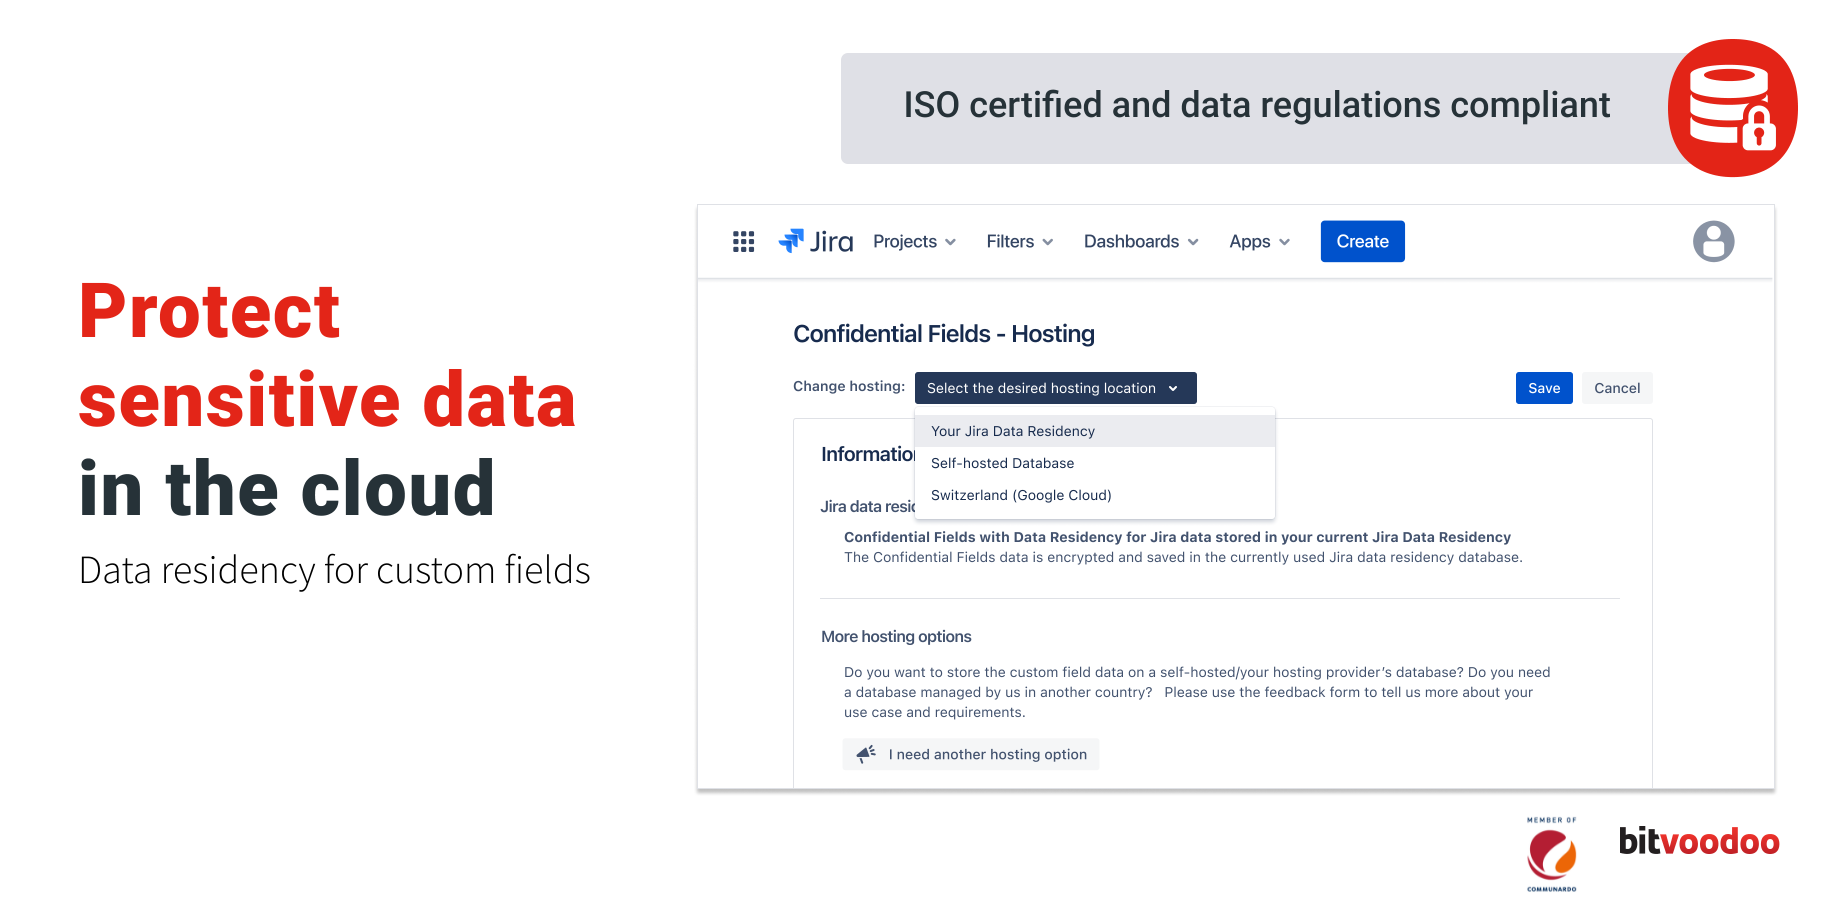This screenshot has width=1840, height=900.
Task: Click the bitvoodoo logo
Action: (1699, 841)
